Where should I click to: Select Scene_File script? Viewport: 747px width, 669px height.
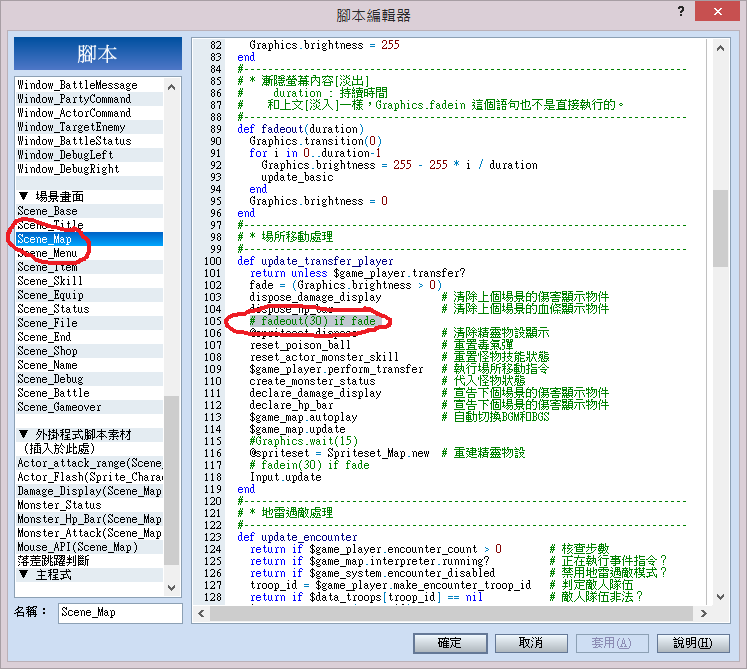[90, 323]
